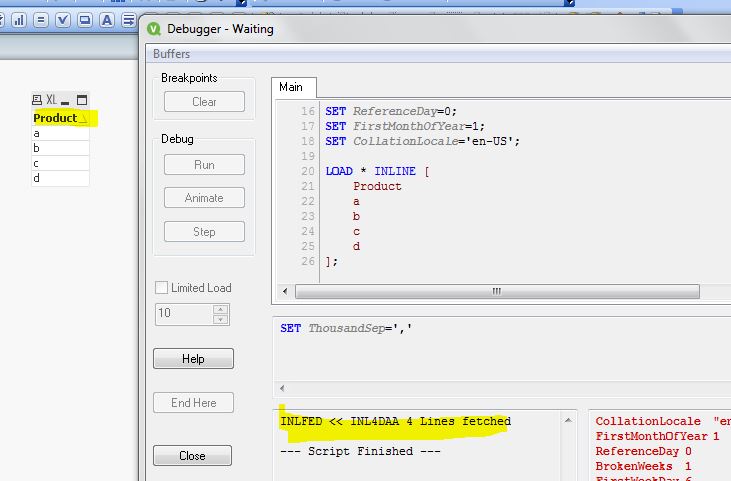The width and height of the screenshot is (731, 481).
Task: Click the Close button in the Debugger
Action: click(192, 455)
